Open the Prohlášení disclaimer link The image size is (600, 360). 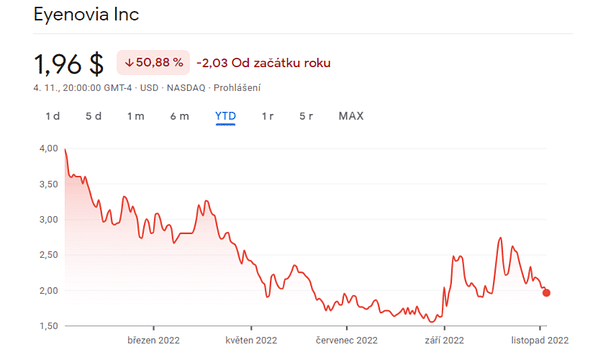click(237, 88)
